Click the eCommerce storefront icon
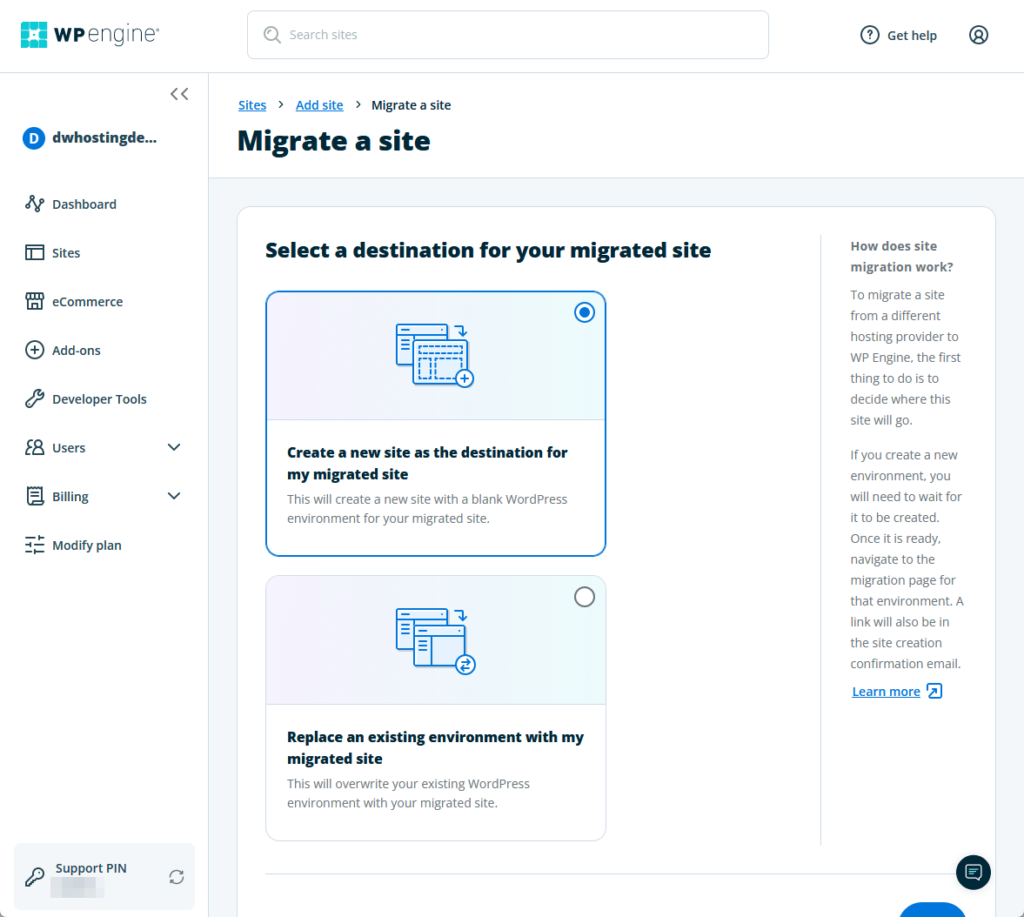 [x=35, y=301]
